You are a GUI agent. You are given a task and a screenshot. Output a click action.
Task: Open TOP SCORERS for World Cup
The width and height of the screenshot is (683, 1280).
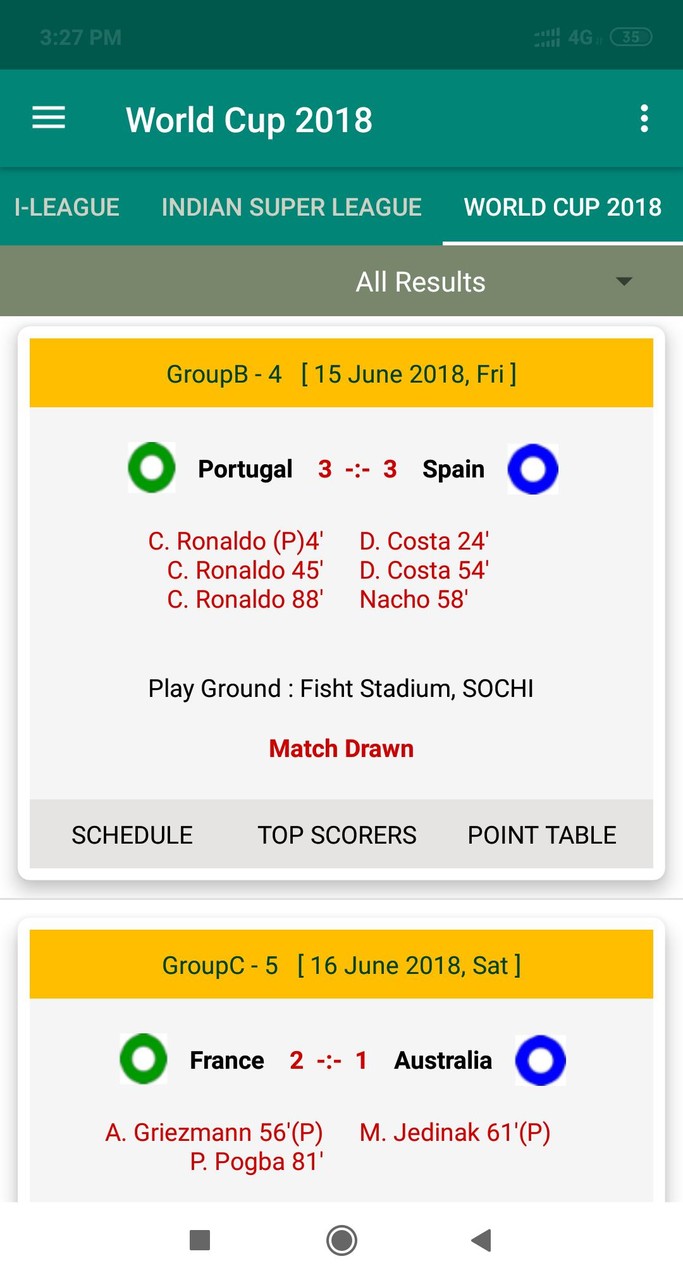[337, 834]
